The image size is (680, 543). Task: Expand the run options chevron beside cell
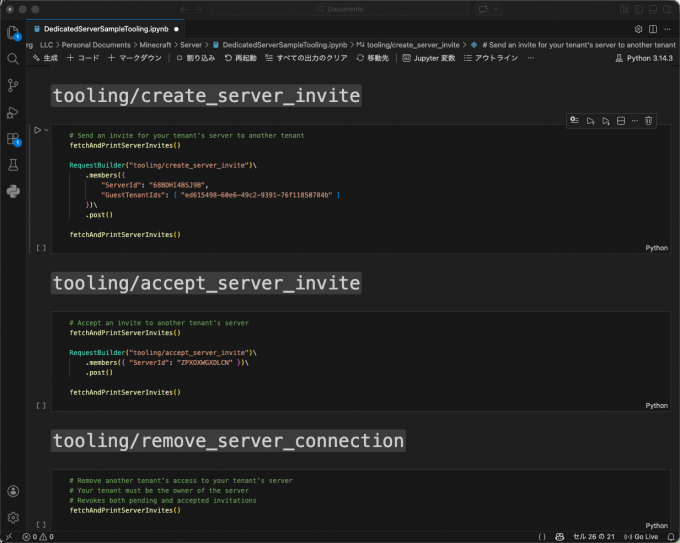click(46, 130)
